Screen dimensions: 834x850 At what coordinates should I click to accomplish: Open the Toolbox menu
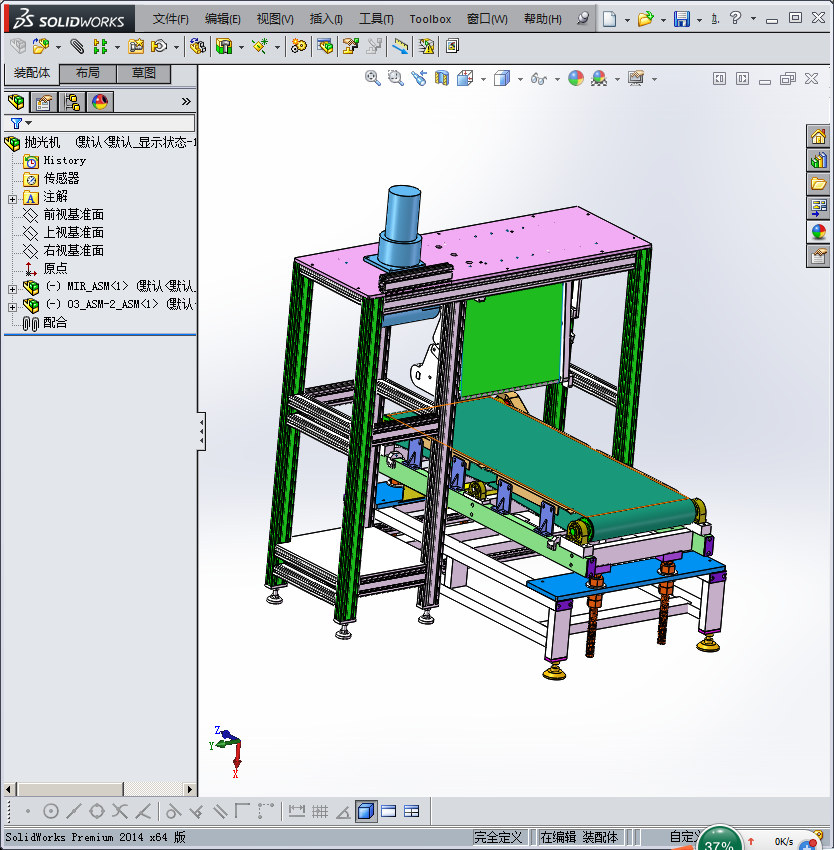(x=430, y=19)
